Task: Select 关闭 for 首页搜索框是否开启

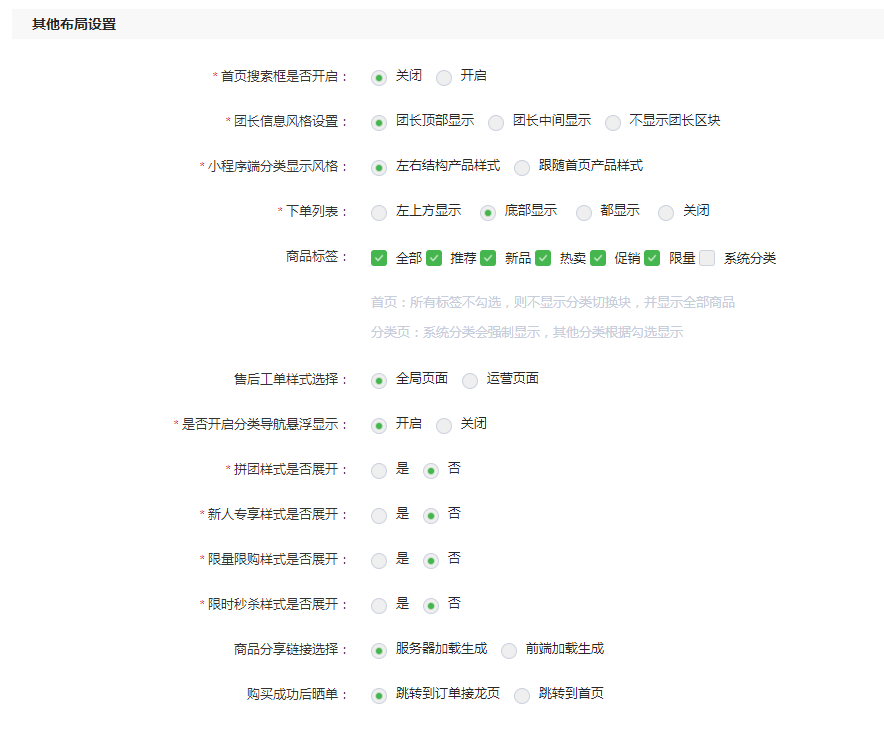Action: click(379, 77)
